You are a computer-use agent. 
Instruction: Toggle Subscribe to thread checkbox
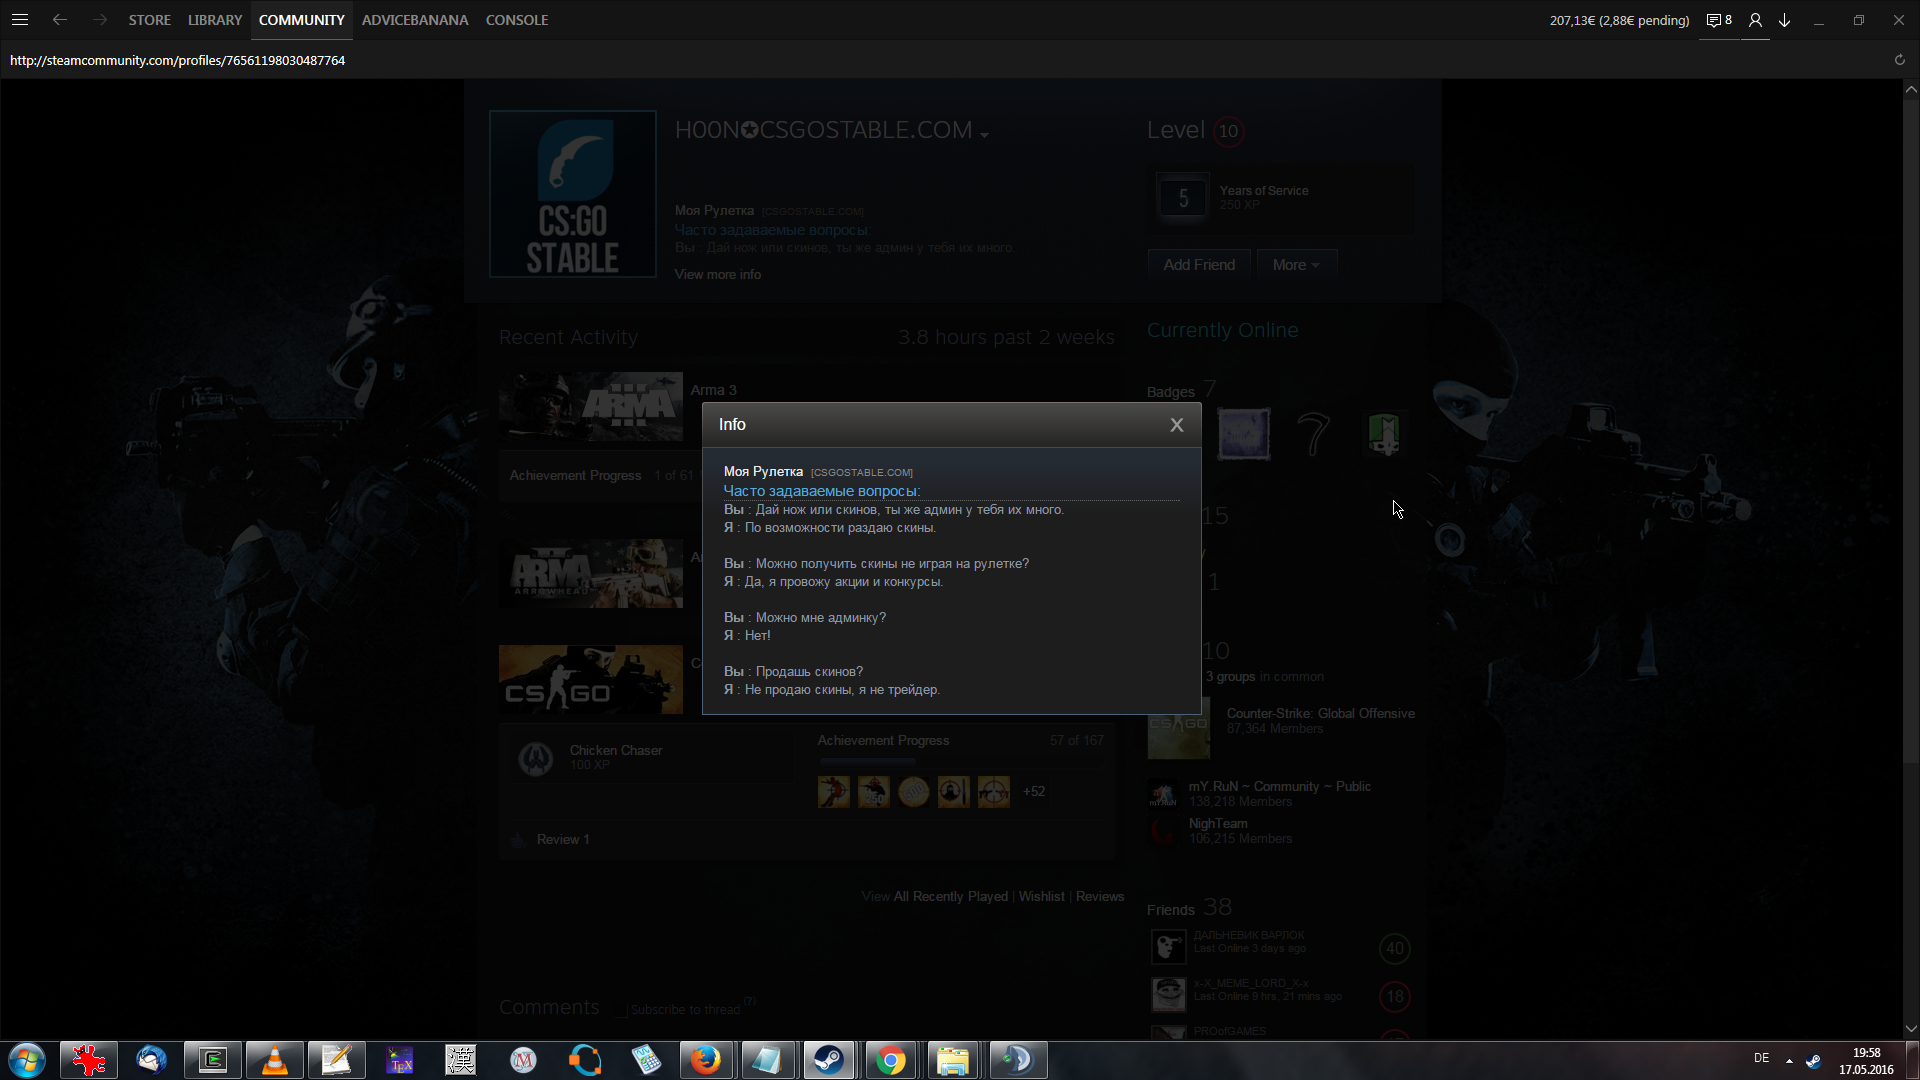click(x=622, y=1010)
